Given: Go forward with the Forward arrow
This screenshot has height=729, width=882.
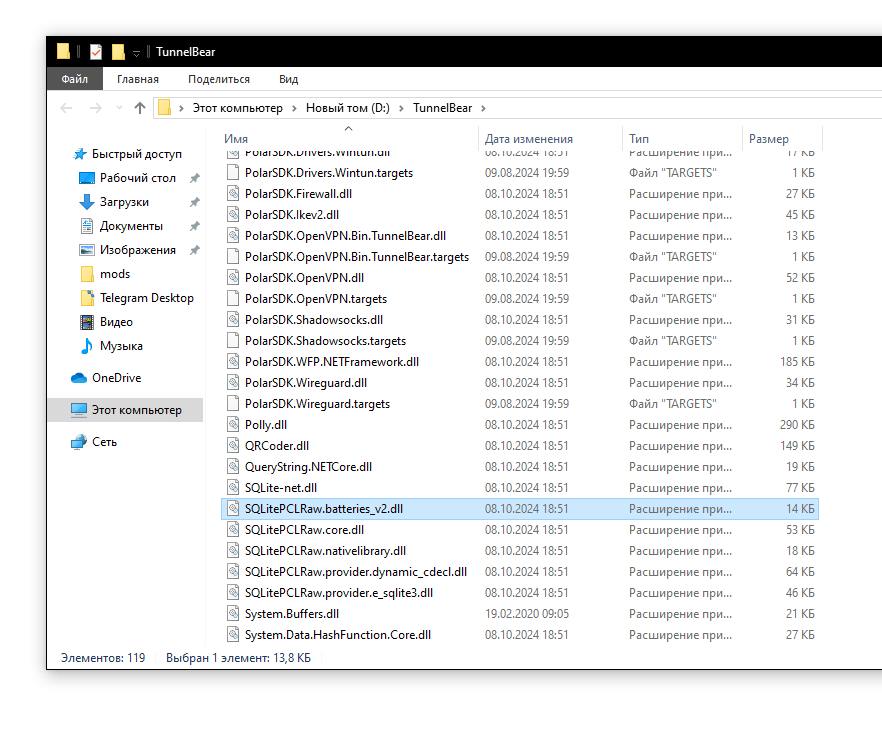Looking at the screenshot, I should click(96, 108).
